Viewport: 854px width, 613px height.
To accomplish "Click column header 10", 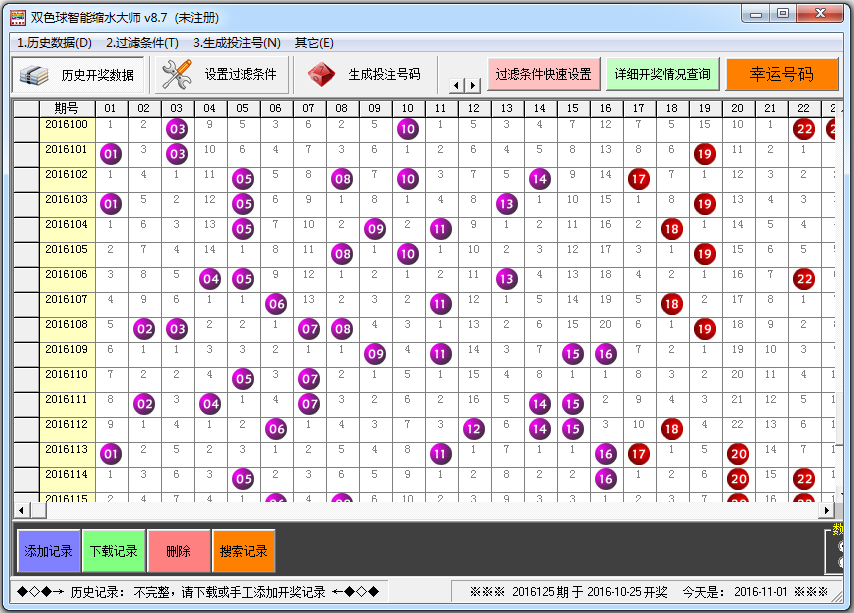I will pos(408,108).
